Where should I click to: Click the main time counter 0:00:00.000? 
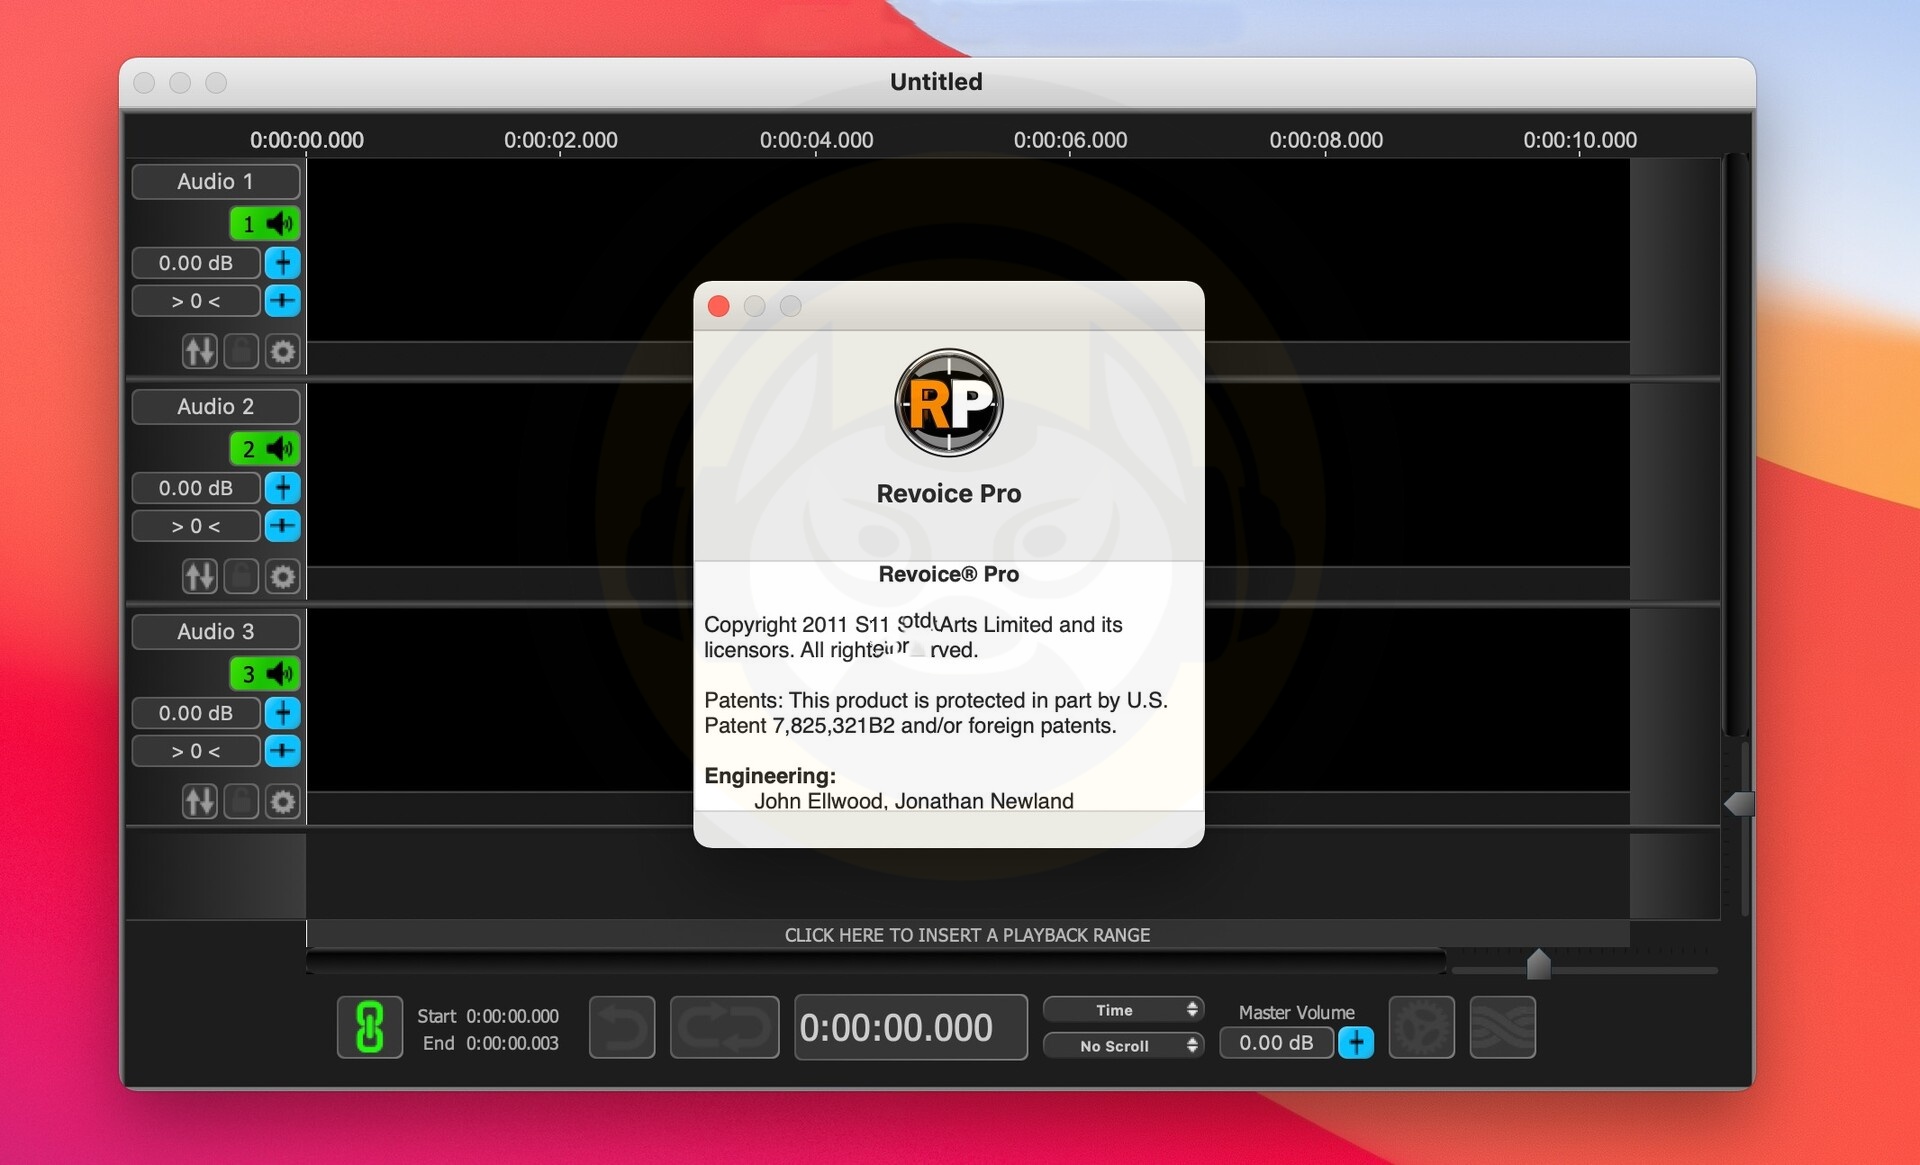coord(911,1027)
